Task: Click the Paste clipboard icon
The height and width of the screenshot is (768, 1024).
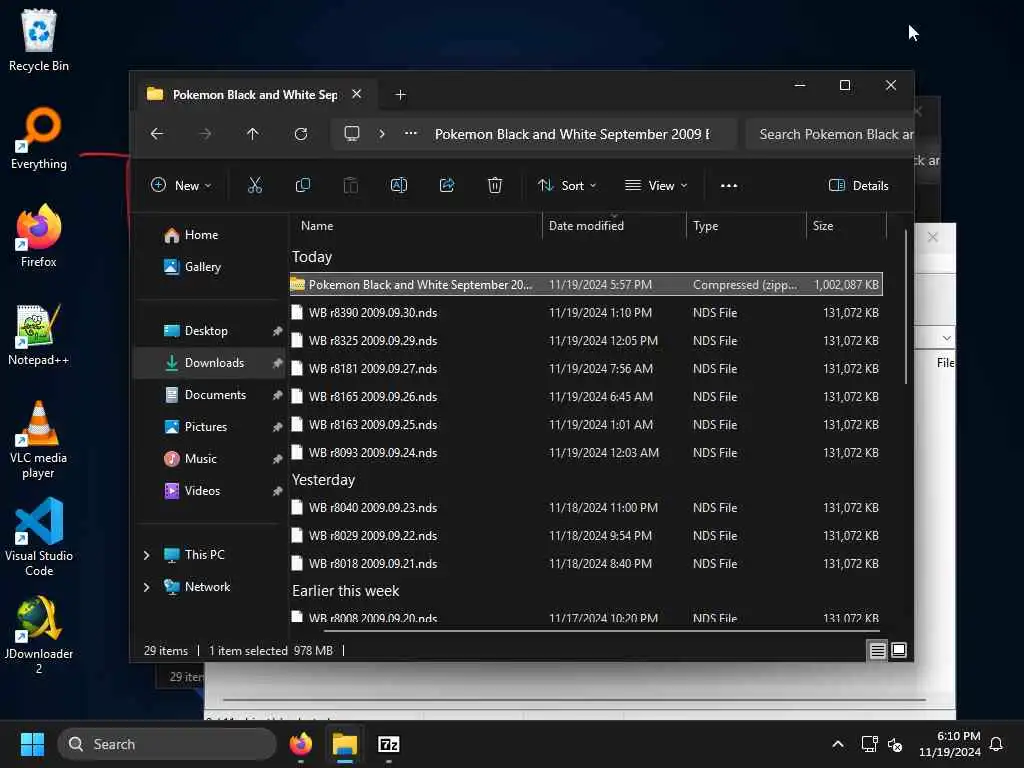Action: pyautogui.click(x=351, y=185)
